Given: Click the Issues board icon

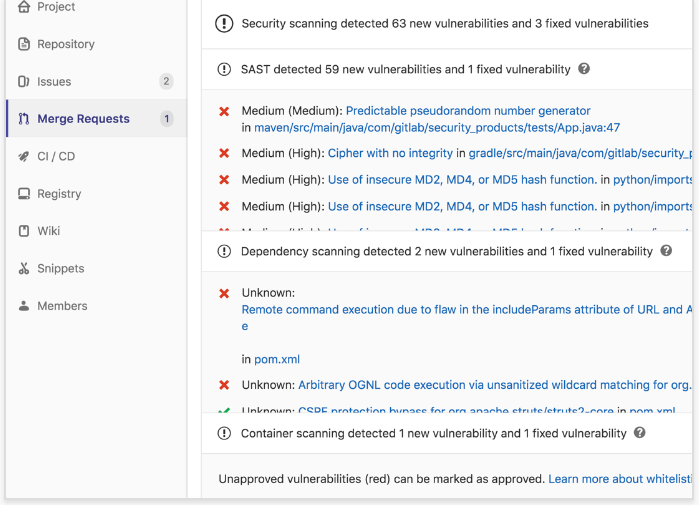Looking at the screenshot, I should pyautogui.click(x=24, y=82).
